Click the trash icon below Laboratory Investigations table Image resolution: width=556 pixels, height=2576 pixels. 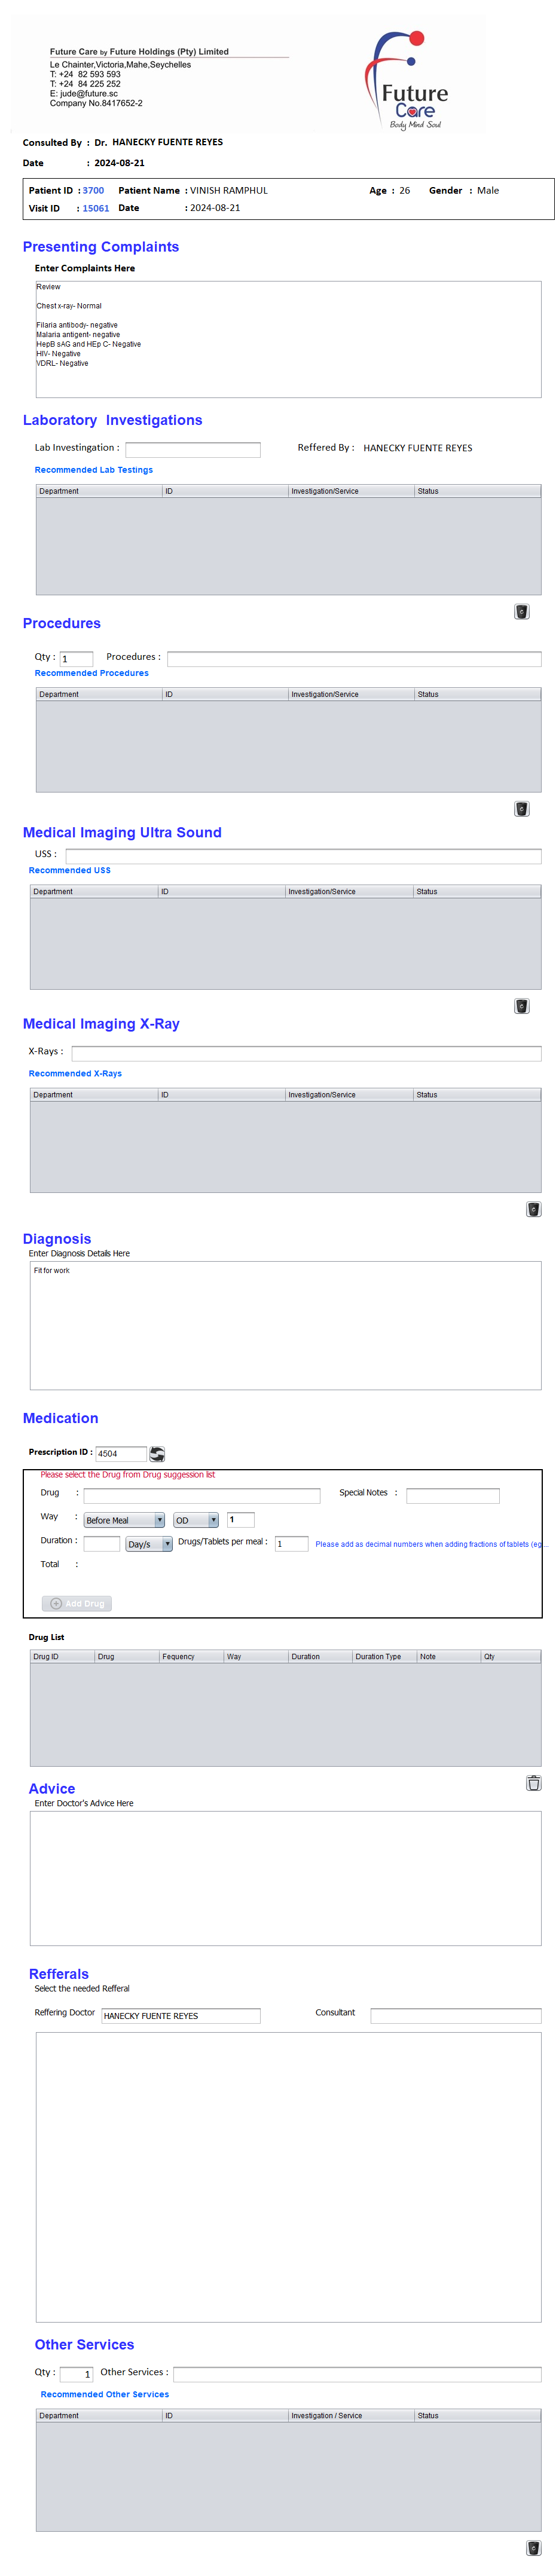(521, 612)
